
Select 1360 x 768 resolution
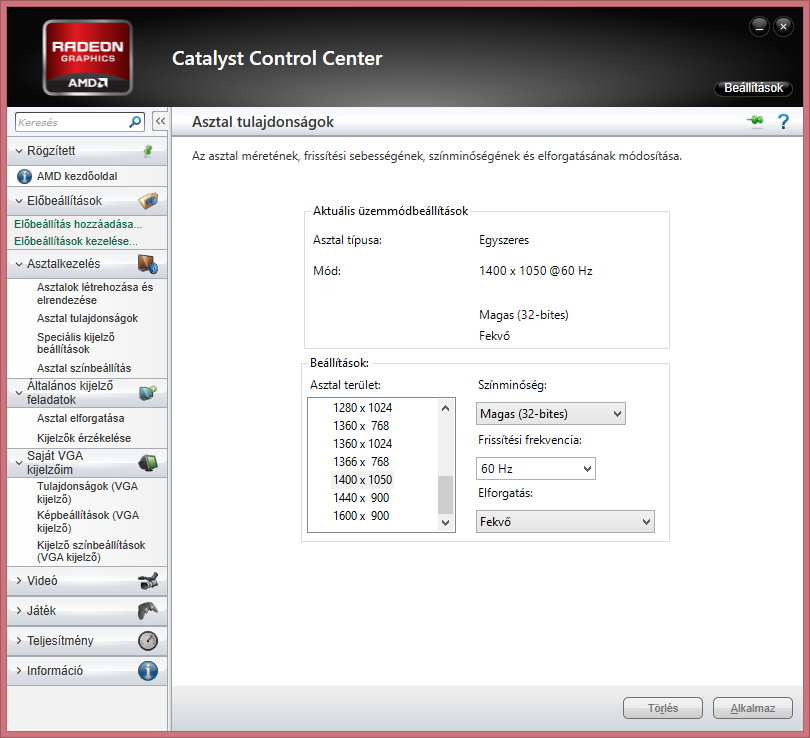pos(361,426)
